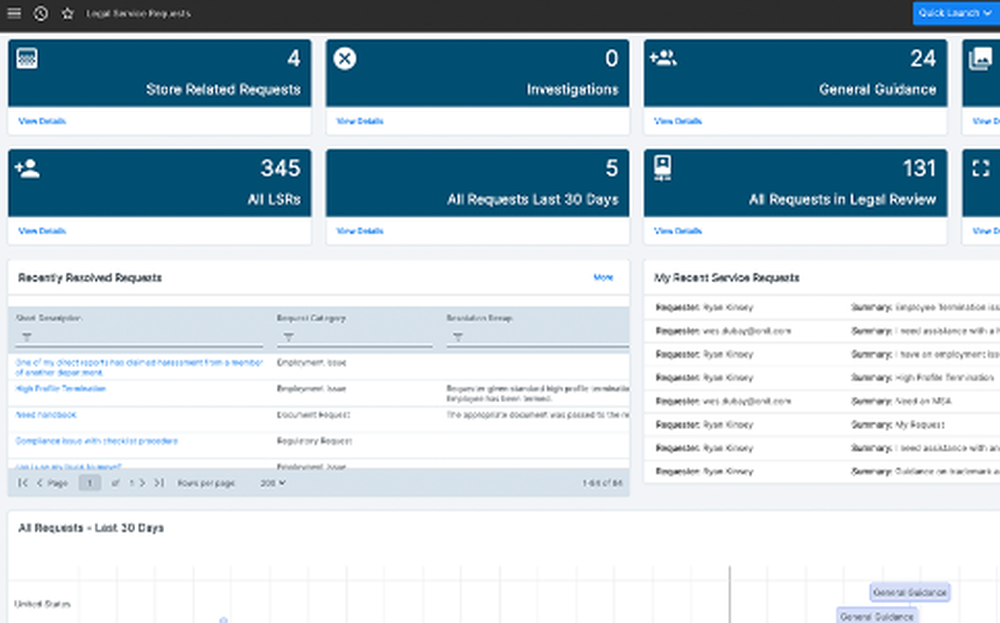This screenshot has width=1000, height=623.
Task: Open the hamburger navigation menu
Action: pyautogui.click(x=13, y=13)
